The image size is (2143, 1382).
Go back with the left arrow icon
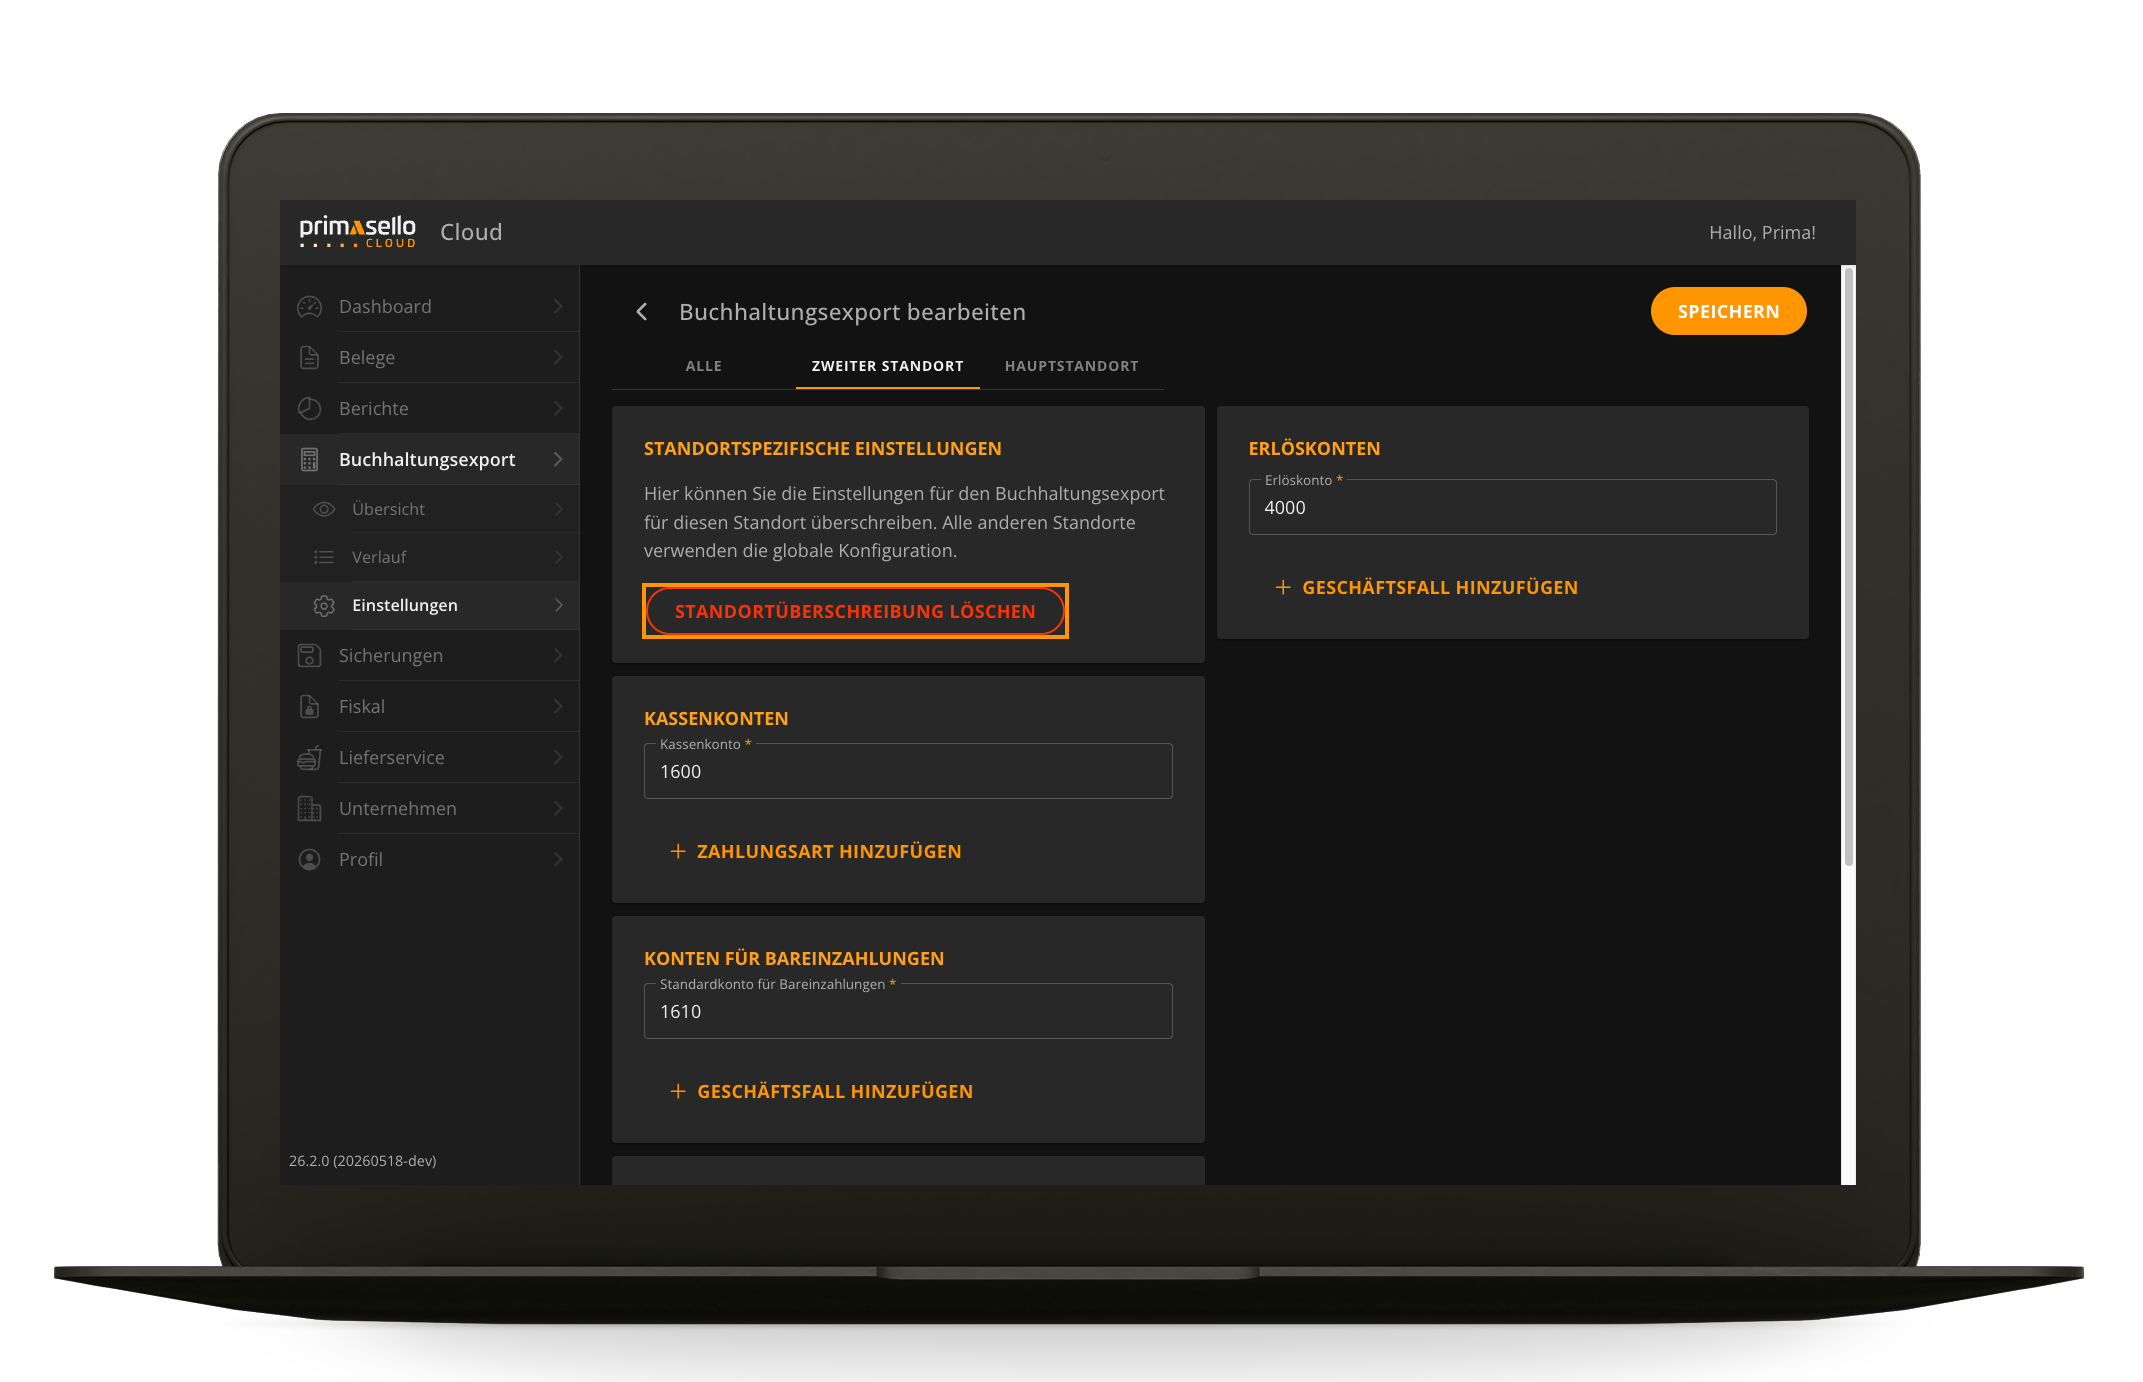tap(642, 312)
